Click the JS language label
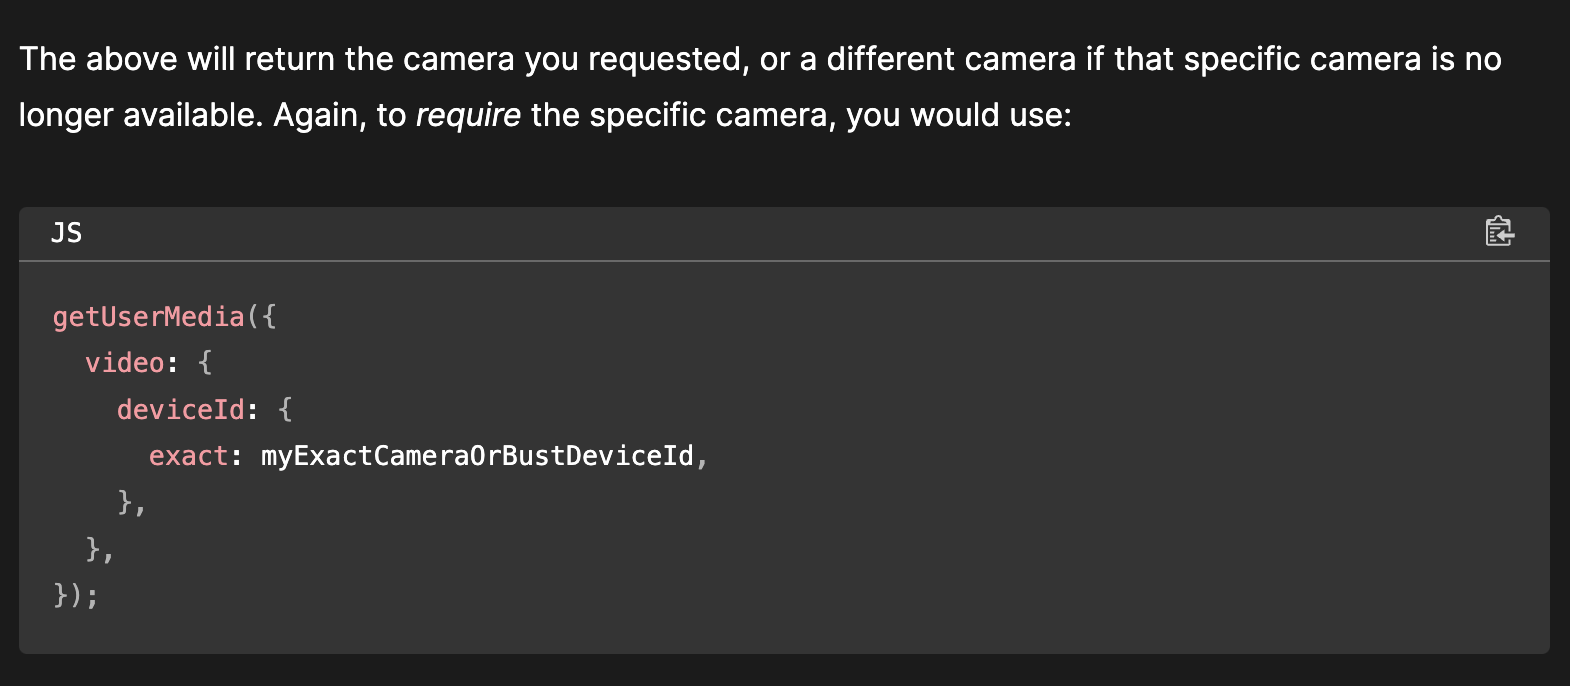 pos(67,233)
